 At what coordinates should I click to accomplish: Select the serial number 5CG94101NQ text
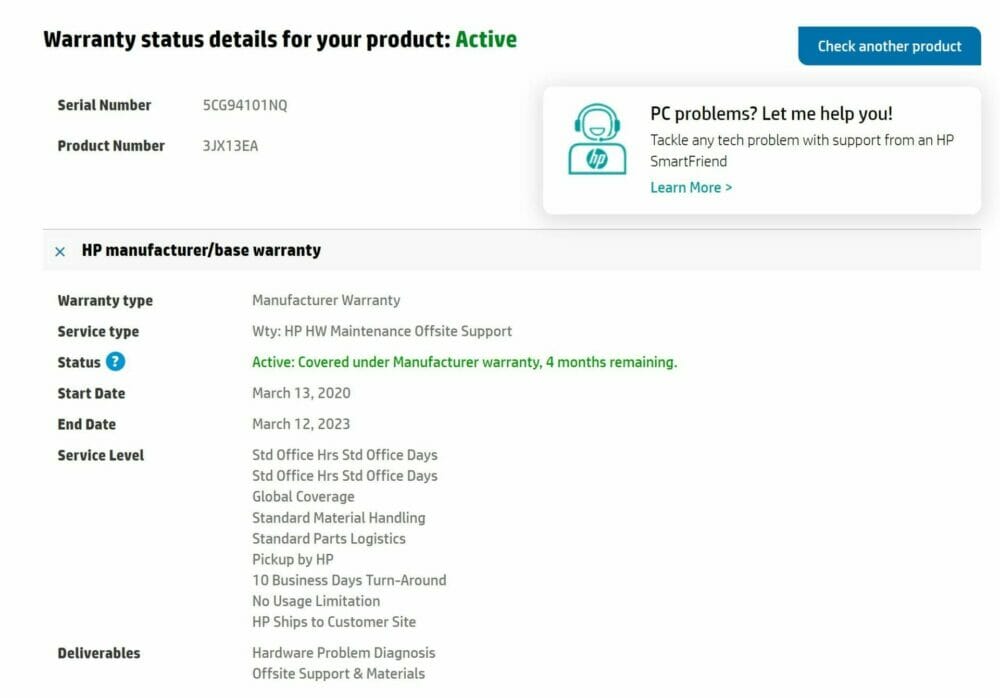coord(245,105)
